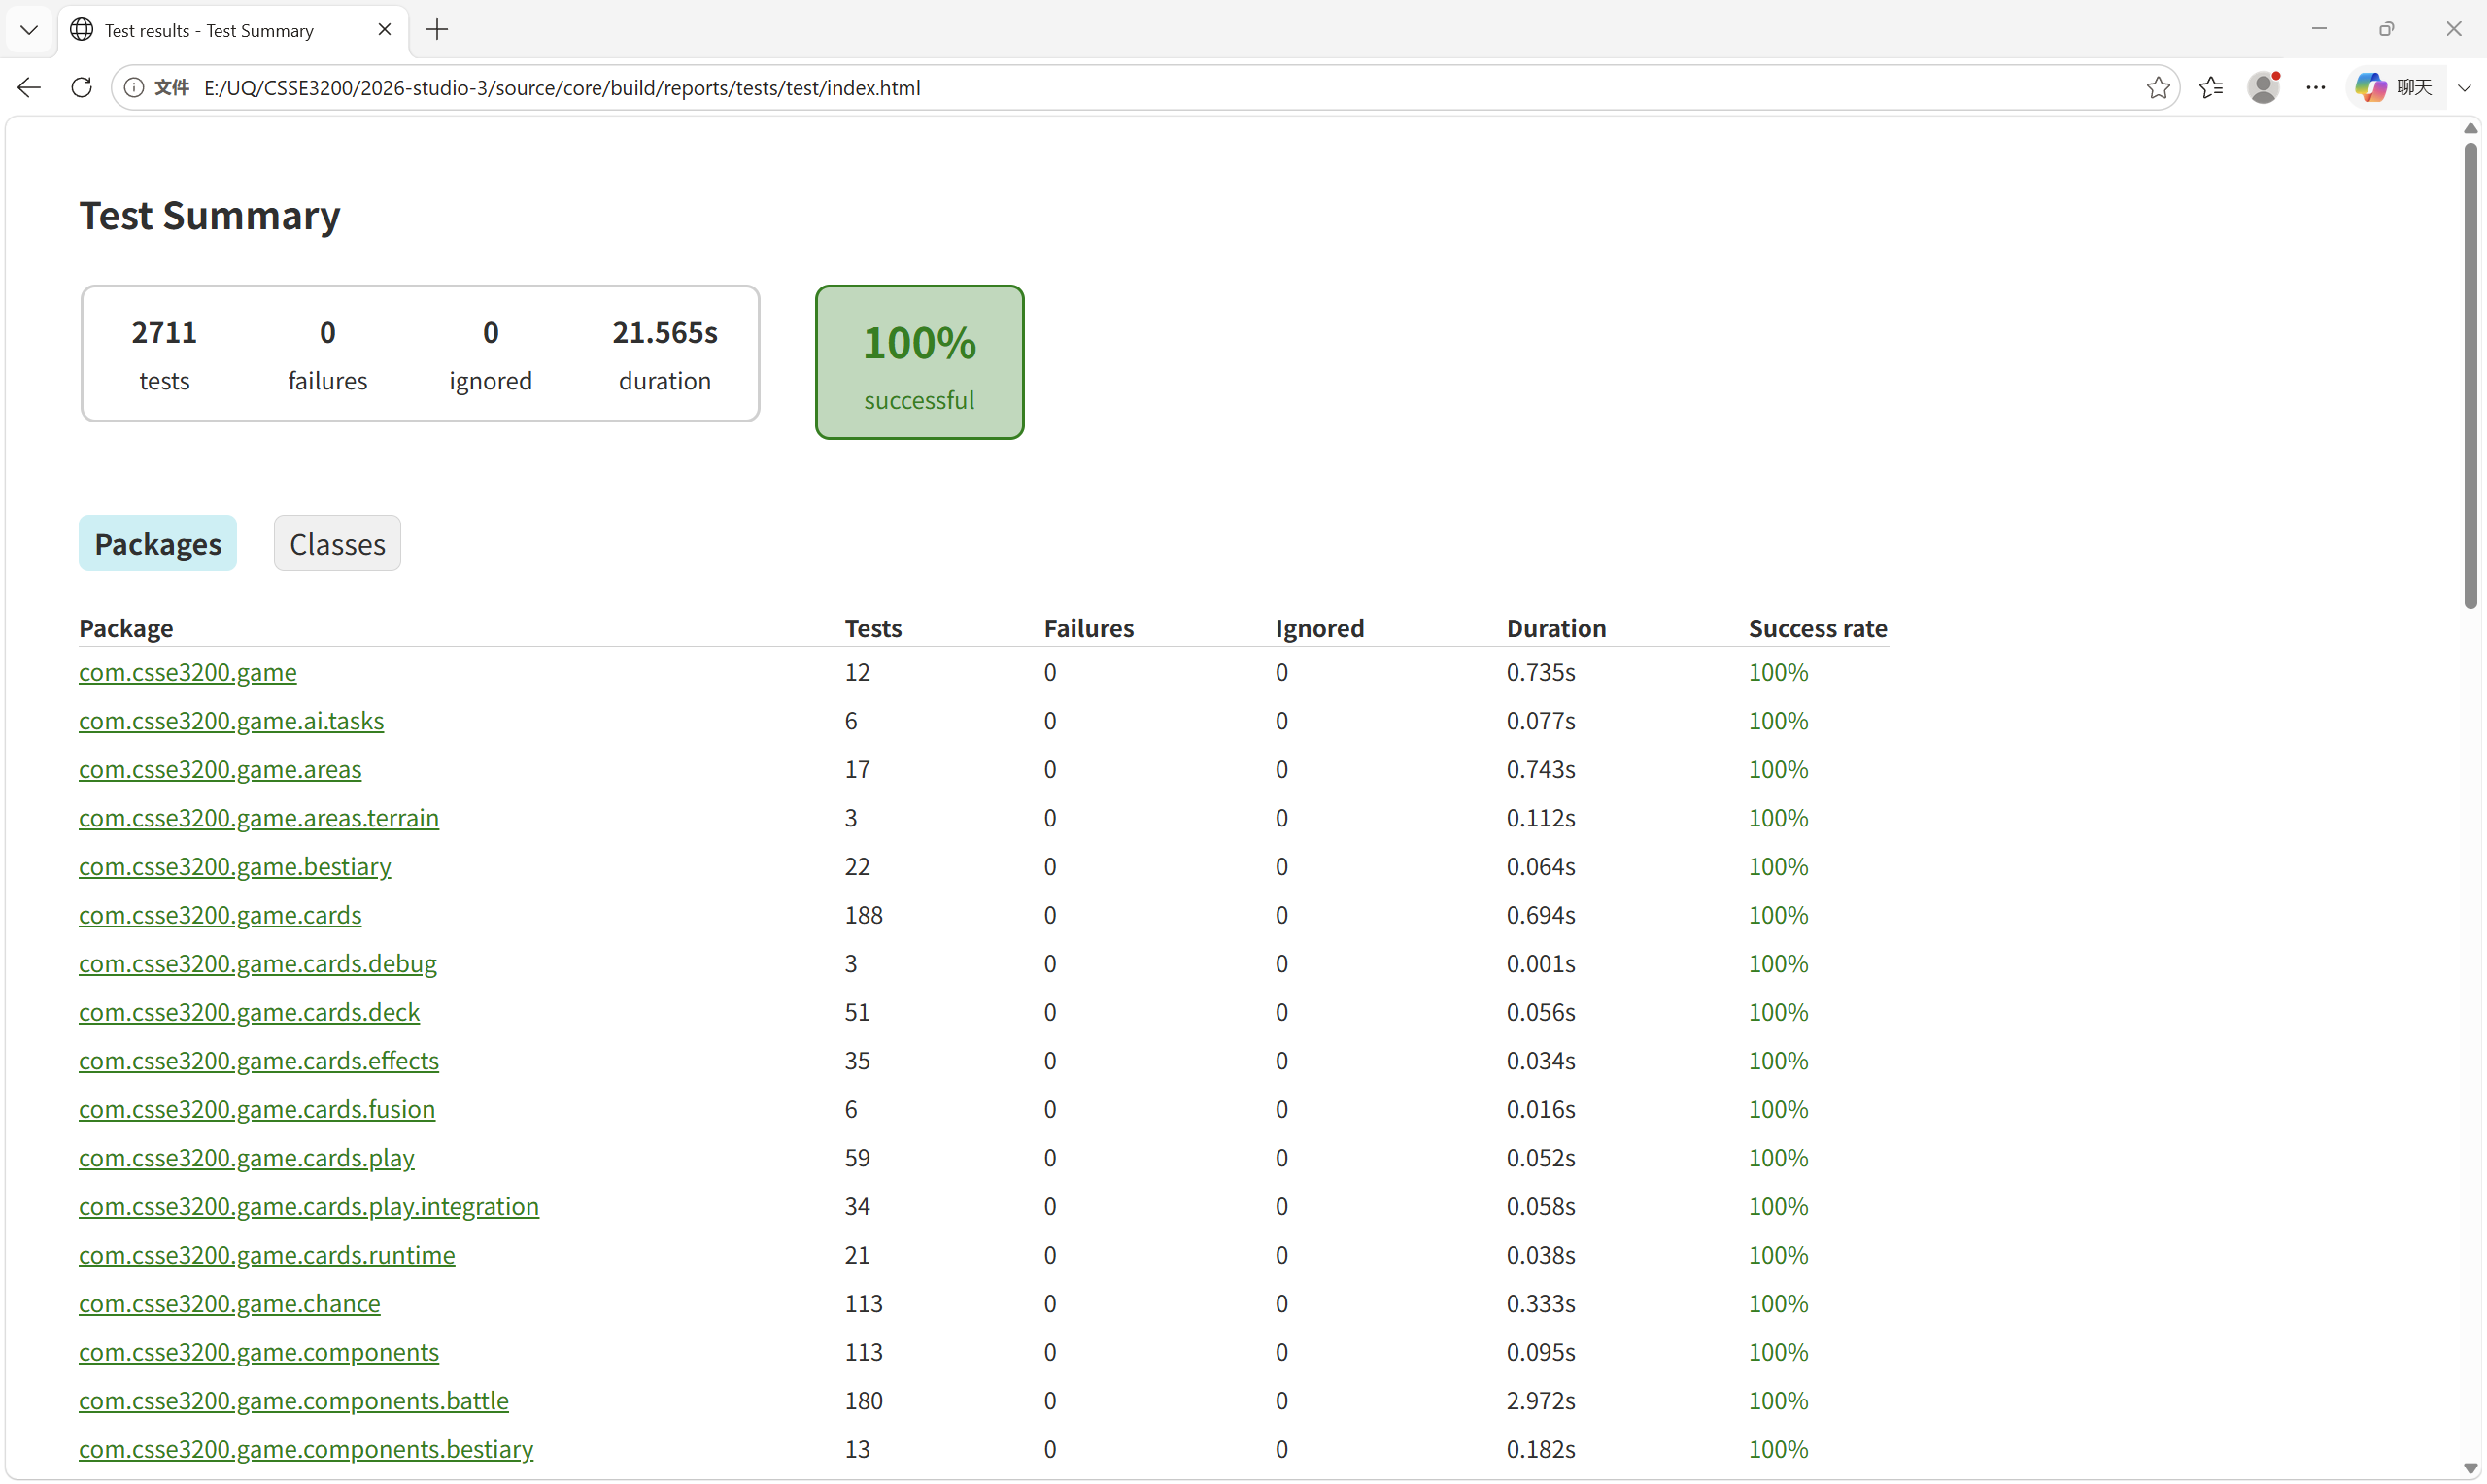
Task: Open com.csse3200.game.components.bestiary package
Action: pos(306,1448)
